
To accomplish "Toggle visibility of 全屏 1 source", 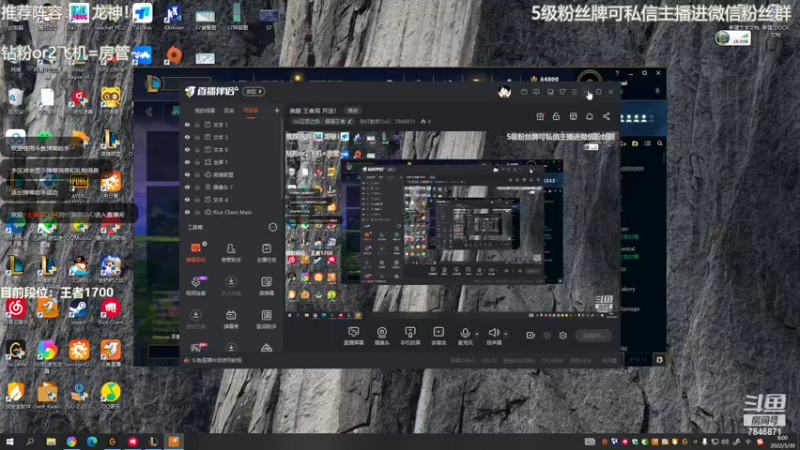I will (187, 162).
